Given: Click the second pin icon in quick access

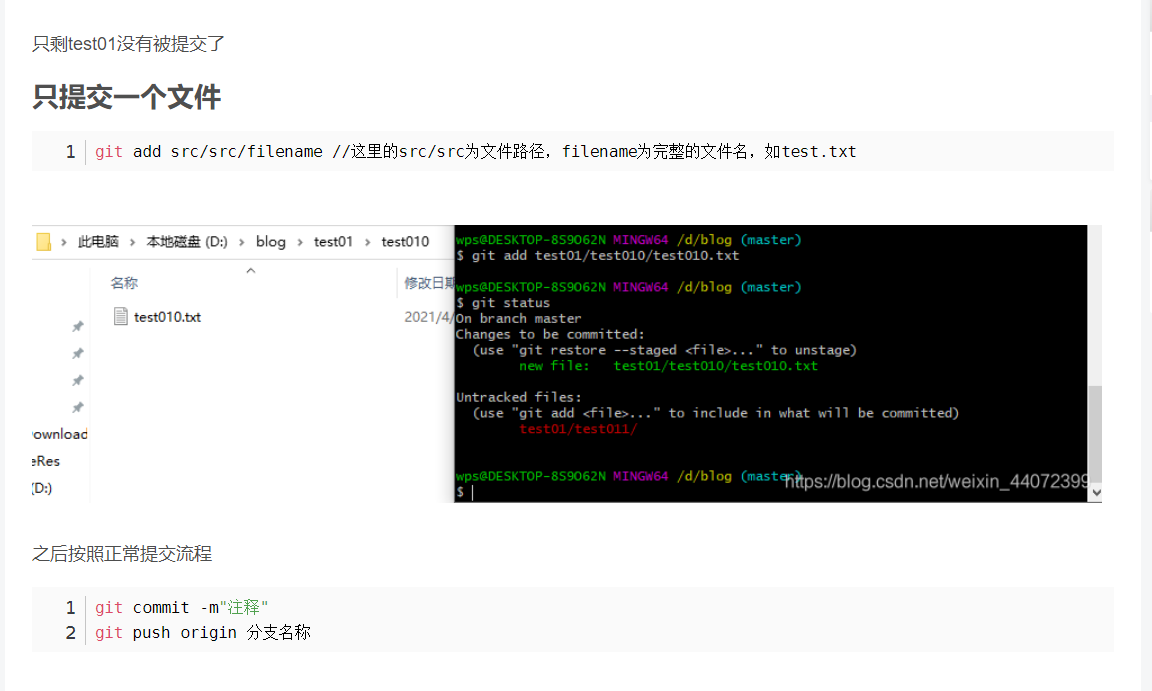Looking at the screenshot, I should [77, 354].
